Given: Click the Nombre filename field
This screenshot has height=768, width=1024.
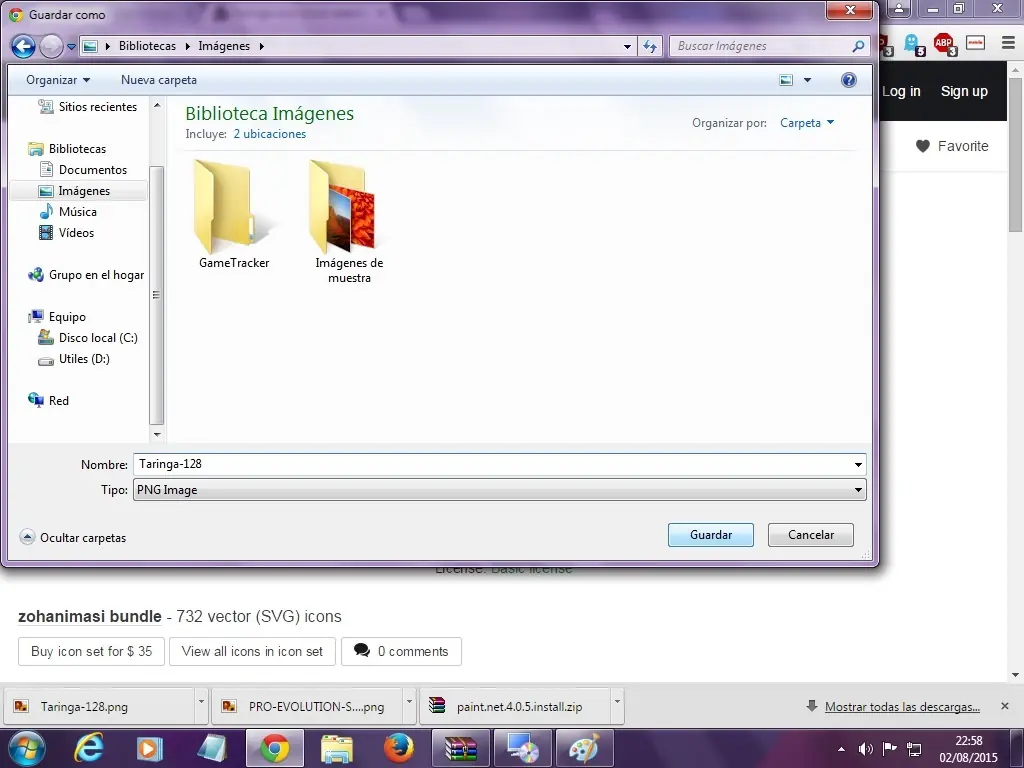Looking at the screenshot, I should tap(492, 464).
